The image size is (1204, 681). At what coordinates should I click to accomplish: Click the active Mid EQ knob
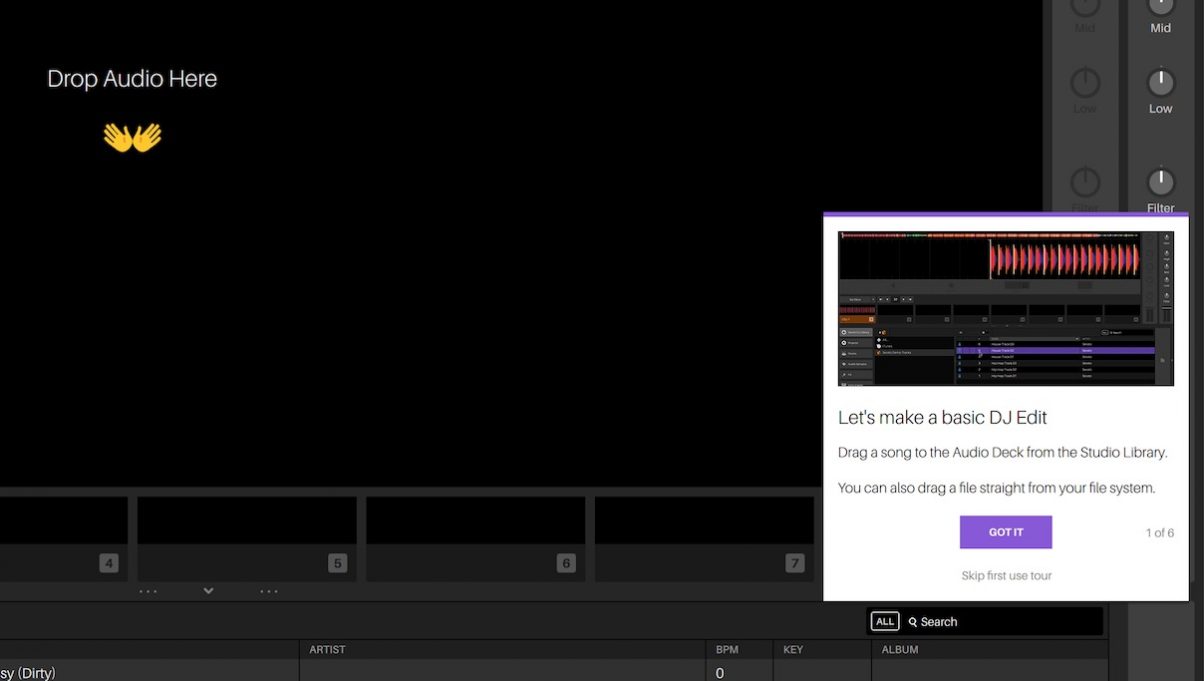pos(1160,6)
